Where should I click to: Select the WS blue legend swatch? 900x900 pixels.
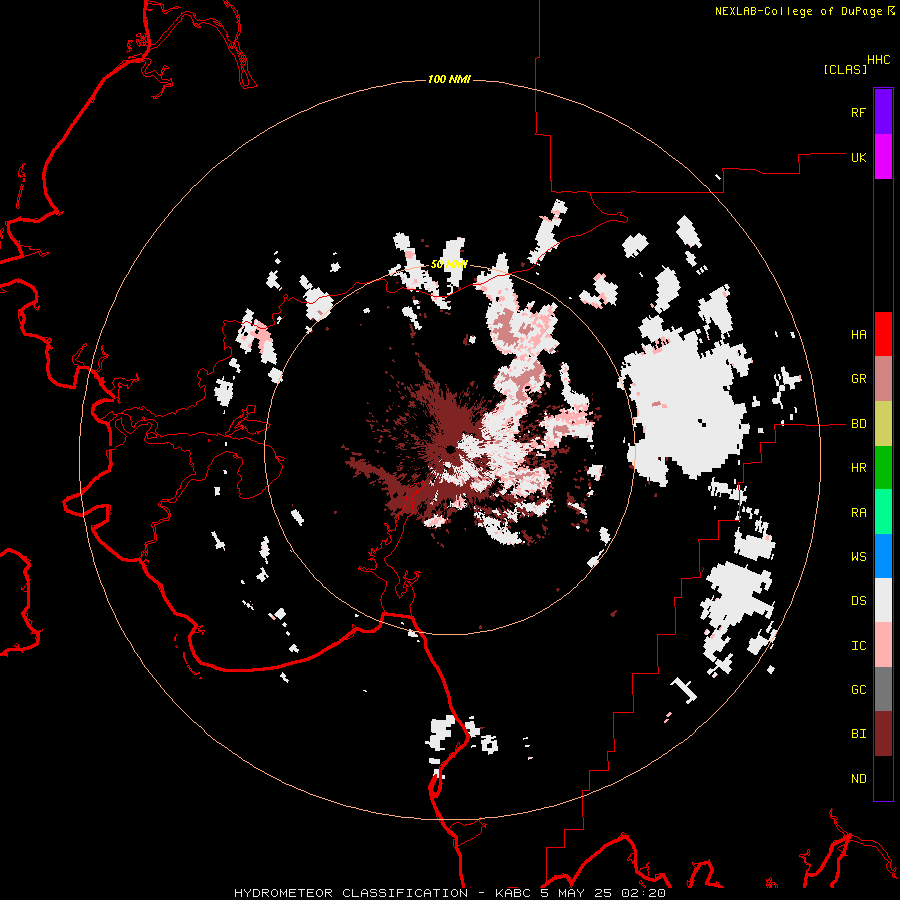pos(883,556)
